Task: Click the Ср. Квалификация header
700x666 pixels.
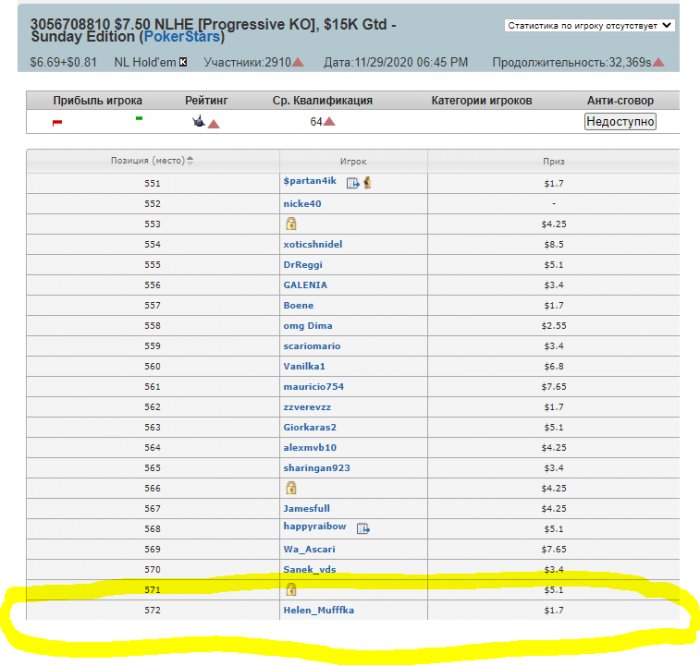Action: 322,100
